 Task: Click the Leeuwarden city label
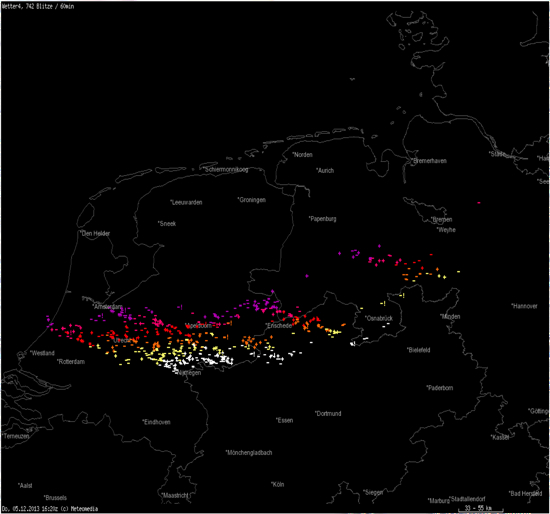(186, 202)
